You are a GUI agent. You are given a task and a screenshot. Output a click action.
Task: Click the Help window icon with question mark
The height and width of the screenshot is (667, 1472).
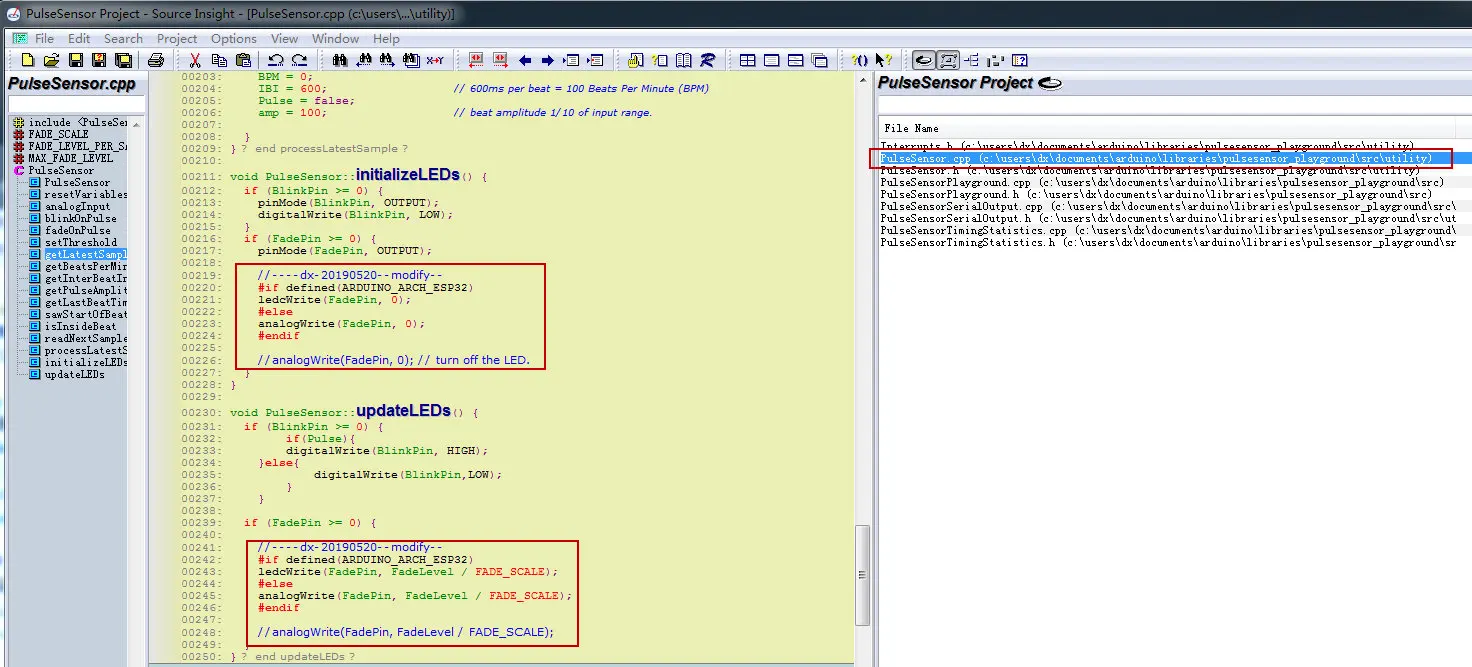coord(1019,60)
